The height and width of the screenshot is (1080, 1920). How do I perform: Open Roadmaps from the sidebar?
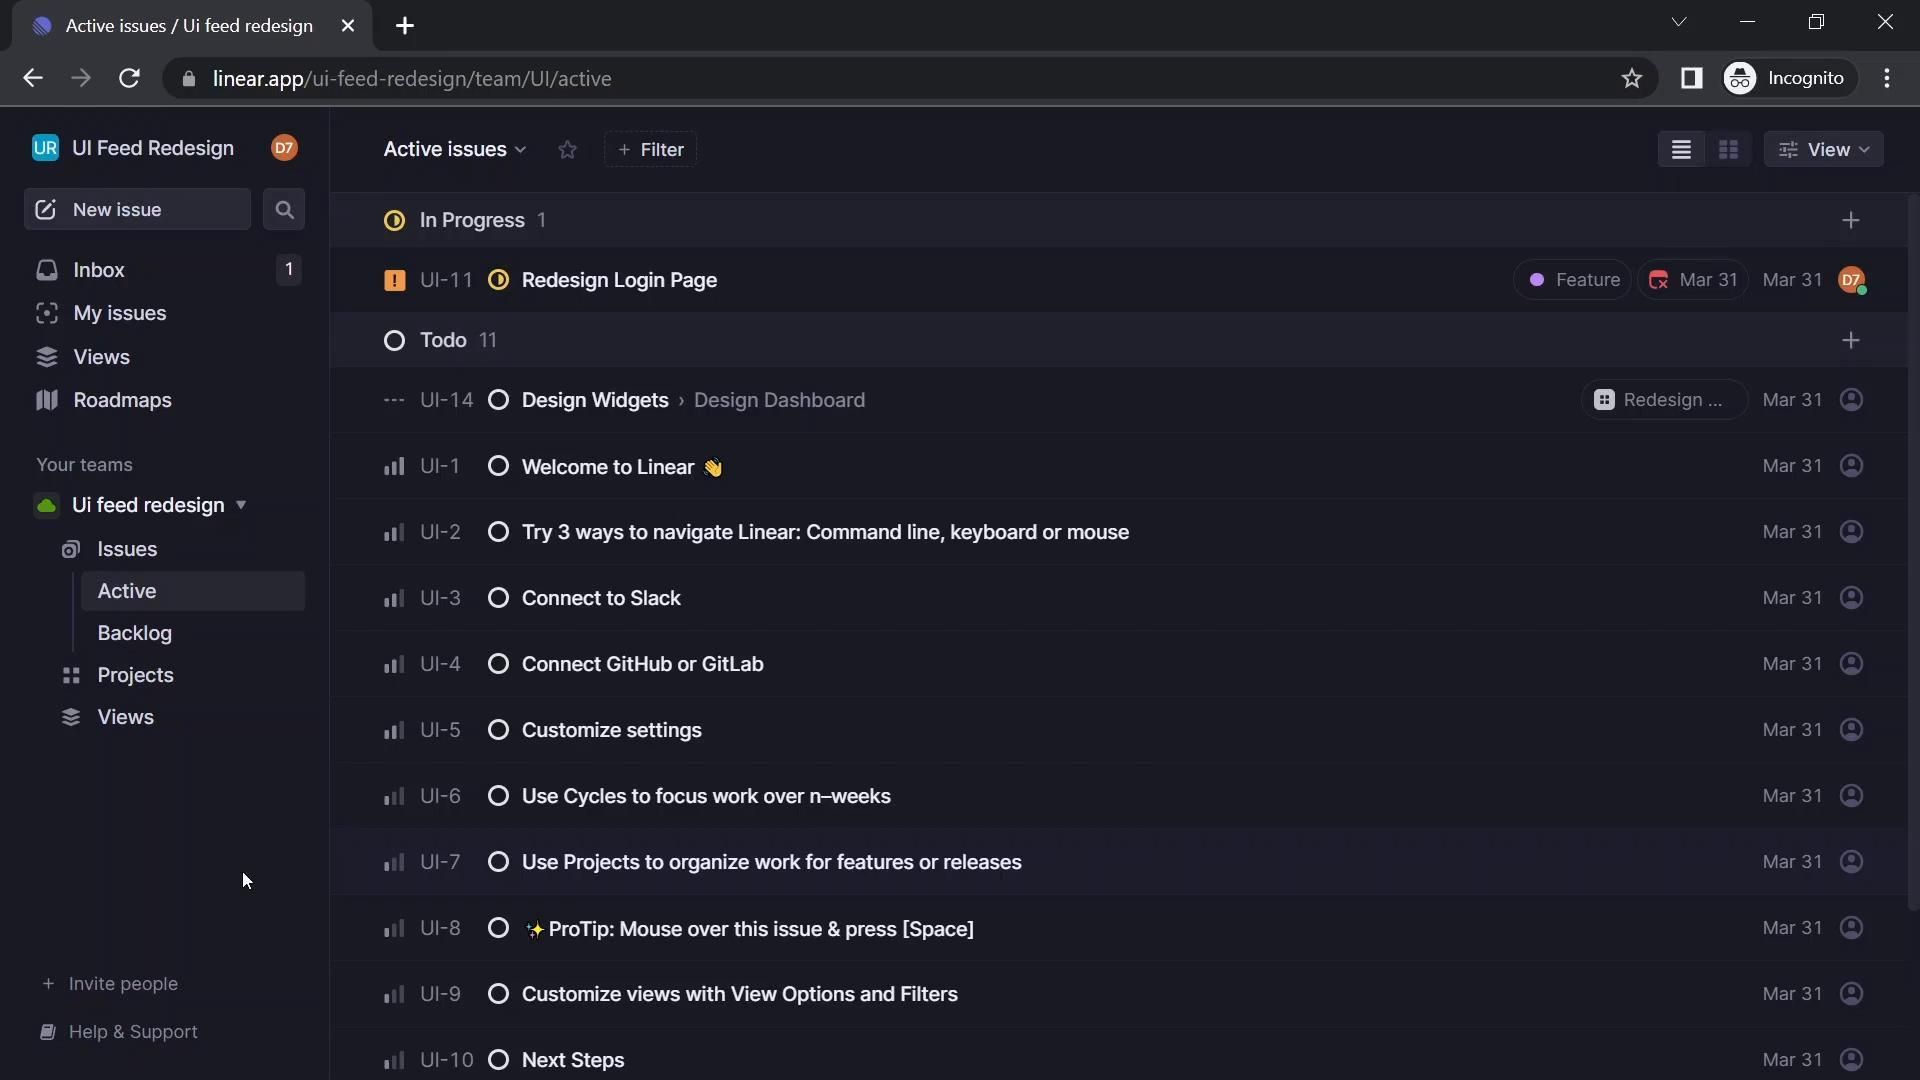click(x=122, y=400)
